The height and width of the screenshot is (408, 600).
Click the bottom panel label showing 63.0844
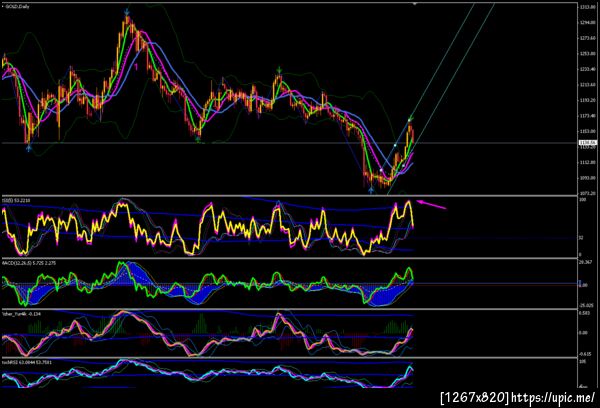point(27,362)
